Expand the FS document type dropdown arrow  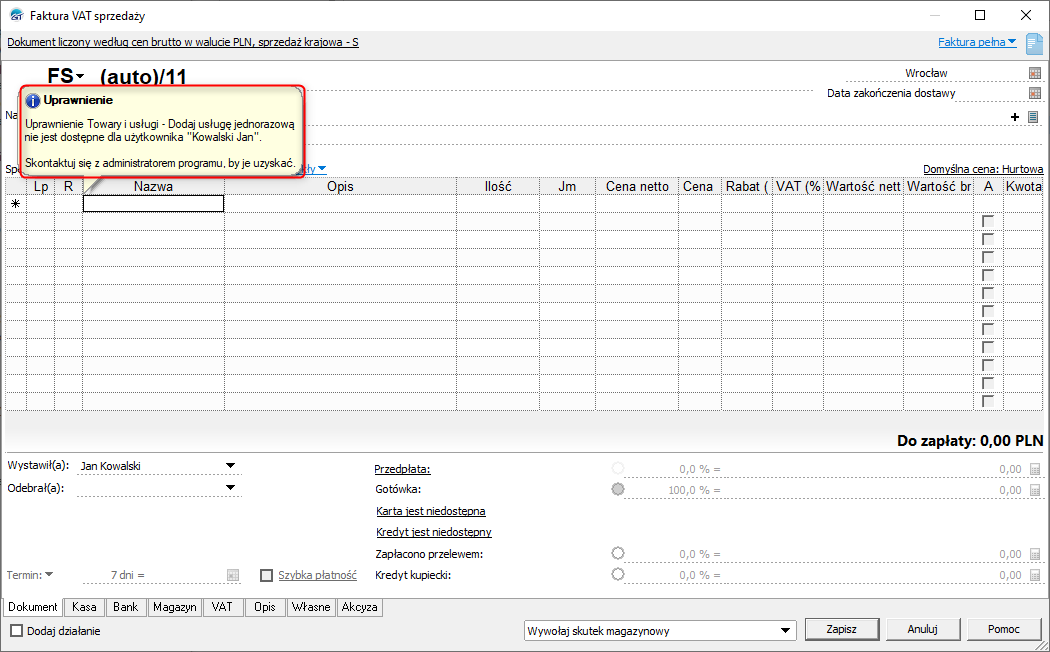tap(80, 76)
